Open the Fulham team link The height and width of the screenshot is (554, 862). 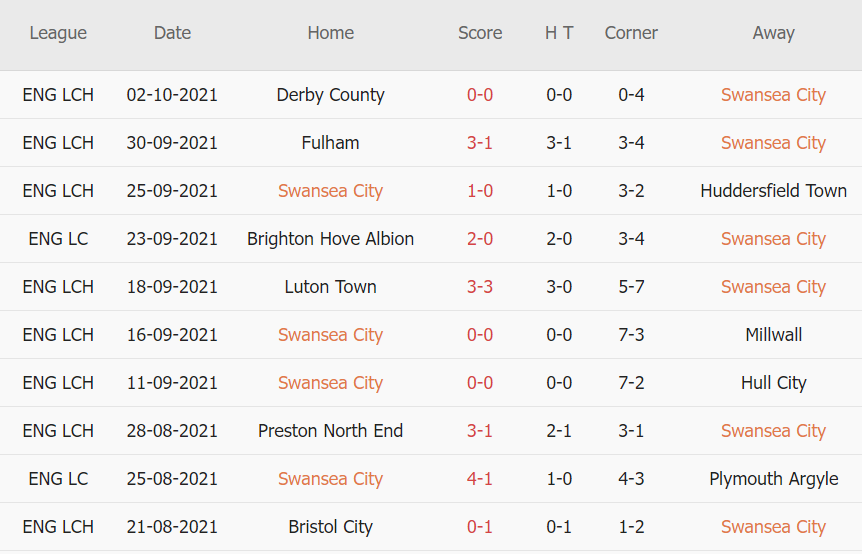(330, 143)
